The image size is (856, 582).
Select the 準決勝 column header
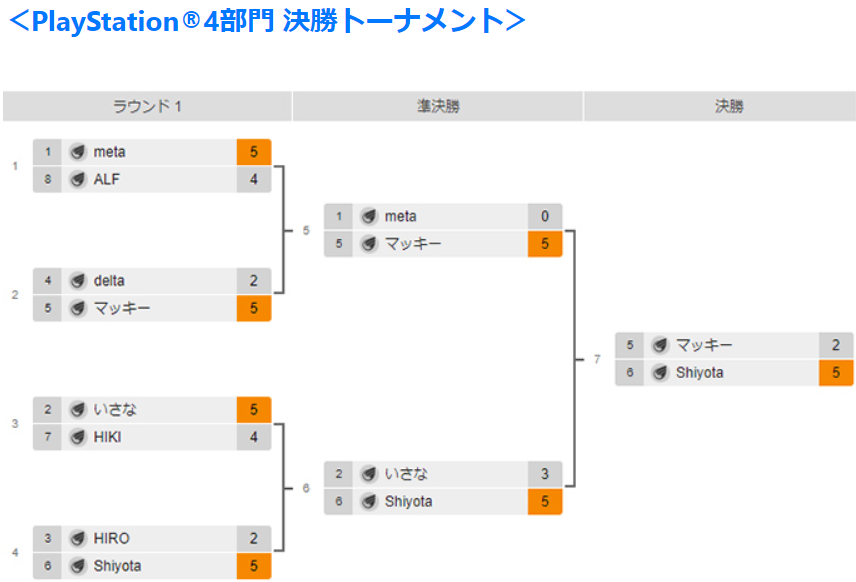[x=438, y=106]
